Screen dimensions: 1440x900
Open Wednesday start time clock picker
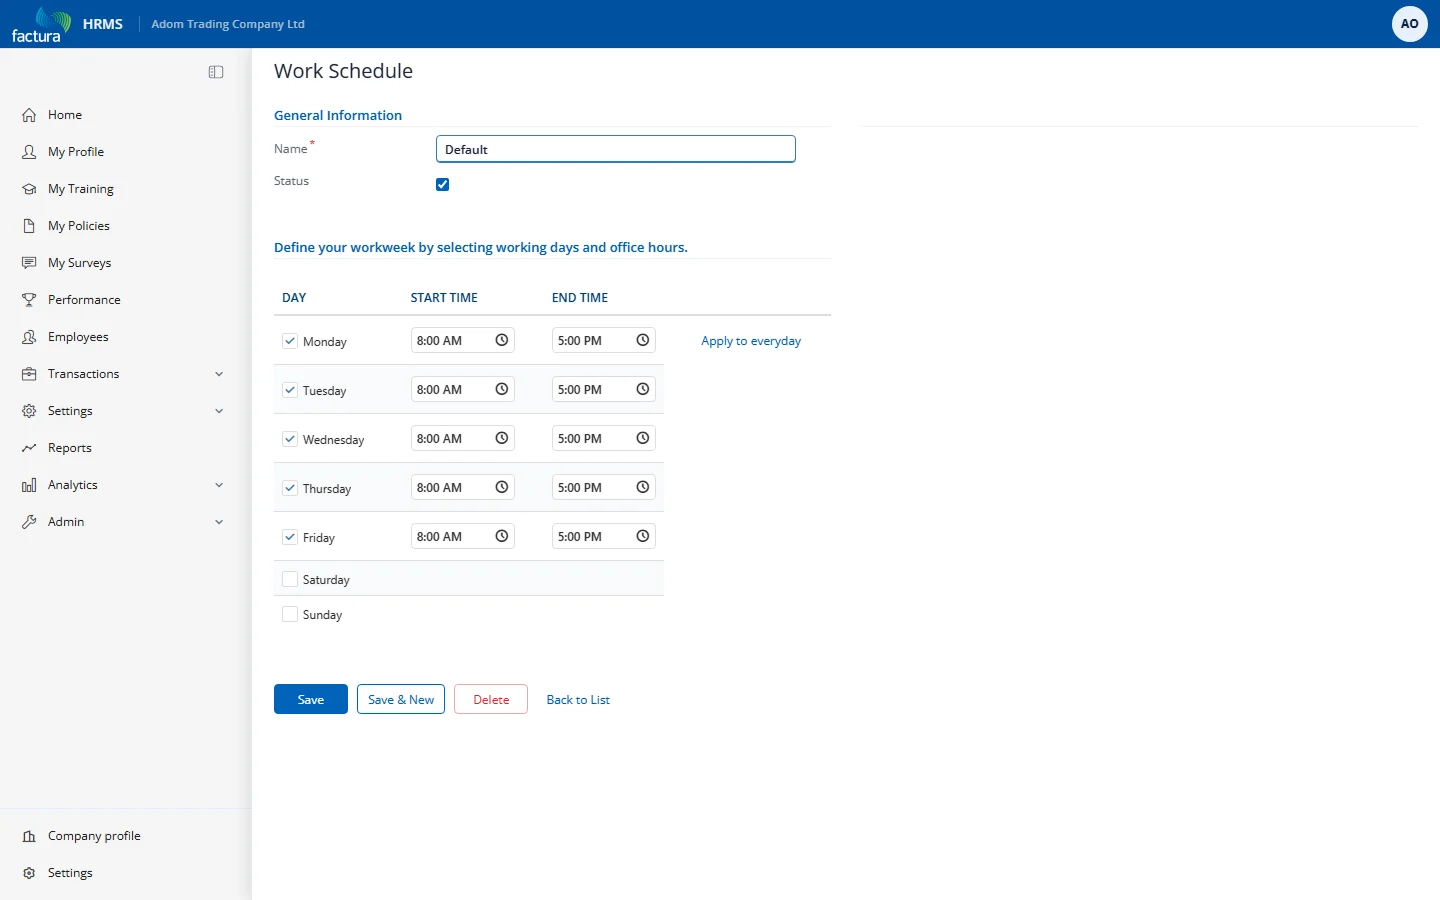502,438
